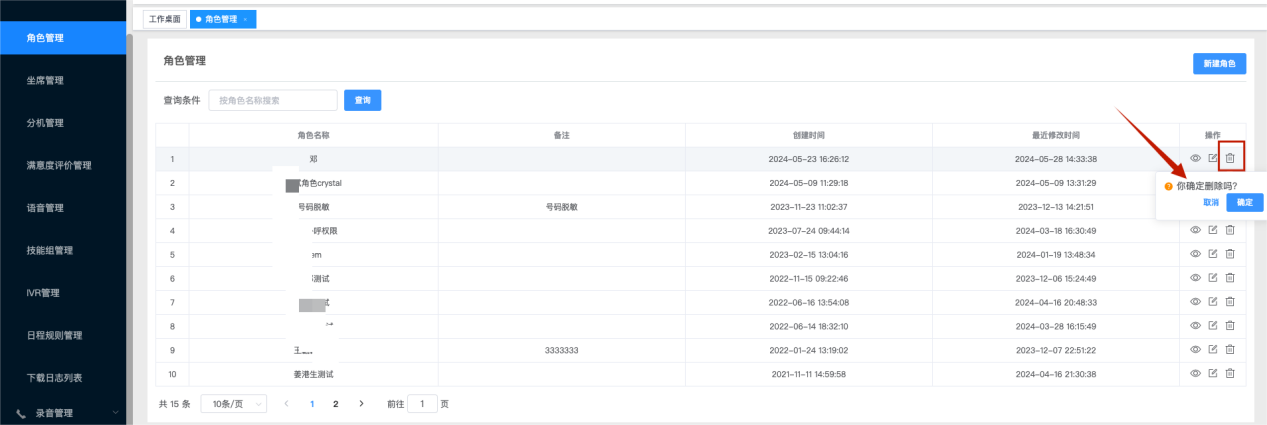The width and height of the screenshot is (1267, 425).
Task: Edit role modified 2024-04-16 20:48:33
Action: click(1213, 302)
